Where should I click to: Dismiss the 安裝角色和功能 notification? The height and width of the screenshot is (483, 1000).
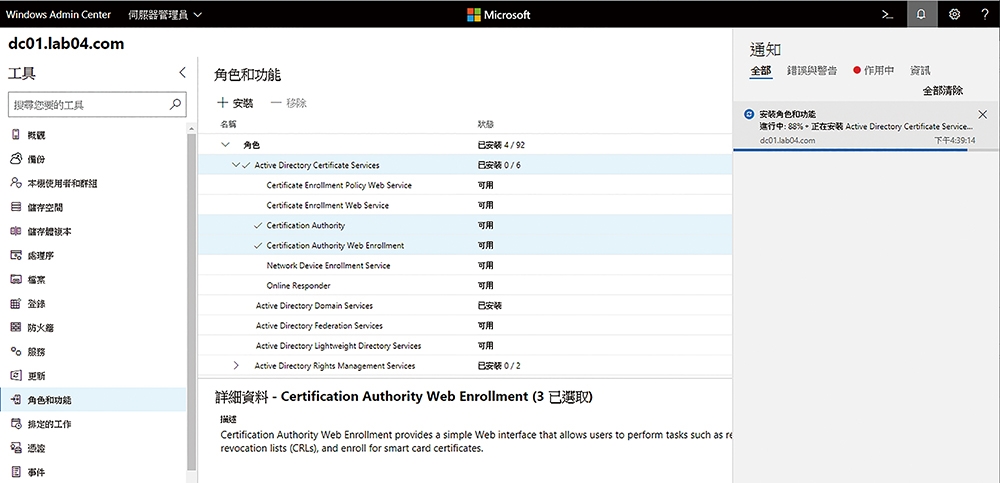pyautogui.click(x=982, y=114)
